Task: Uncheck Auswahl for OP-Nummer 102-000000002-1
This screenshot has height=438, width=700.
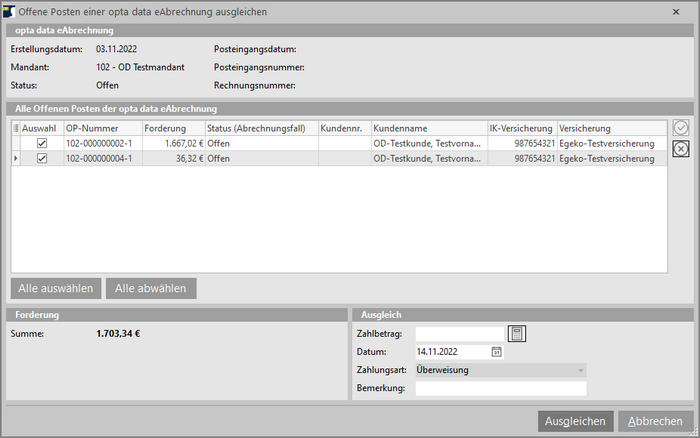Action: click(x=42, y=144)
